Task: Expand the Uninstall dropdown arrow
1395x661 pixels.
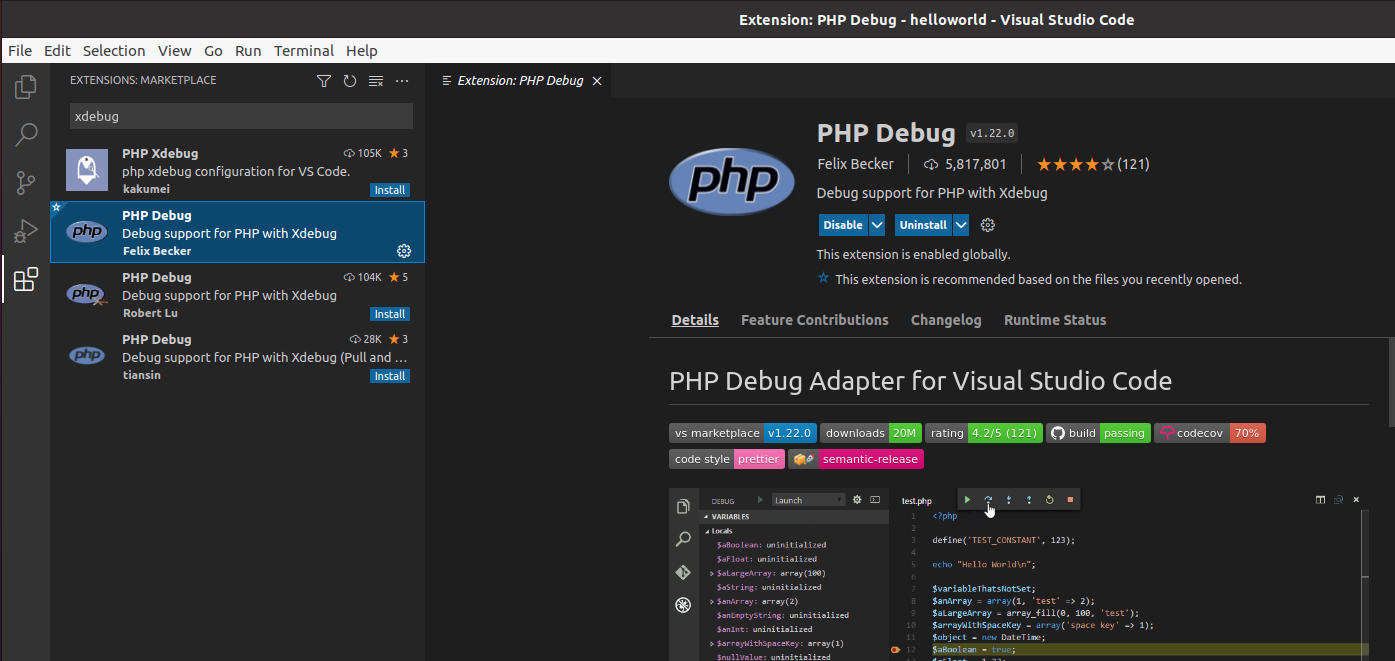Action: click(961, 225)
